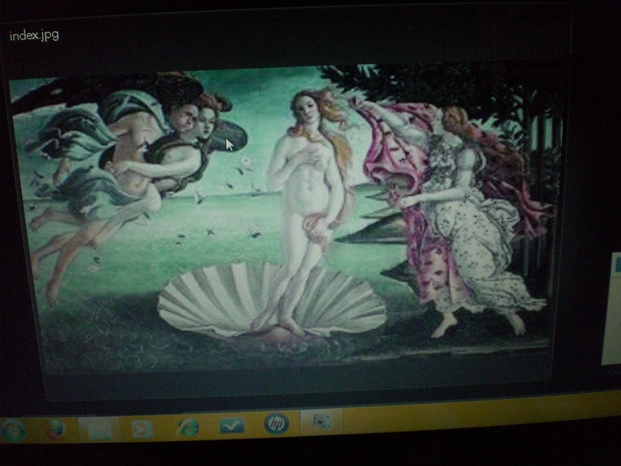Image resolution: width=621 pixels, height=466 pixels.
Task: Click the Birth of Venus image
Action: pyautogui.click(x=285, y=217)
